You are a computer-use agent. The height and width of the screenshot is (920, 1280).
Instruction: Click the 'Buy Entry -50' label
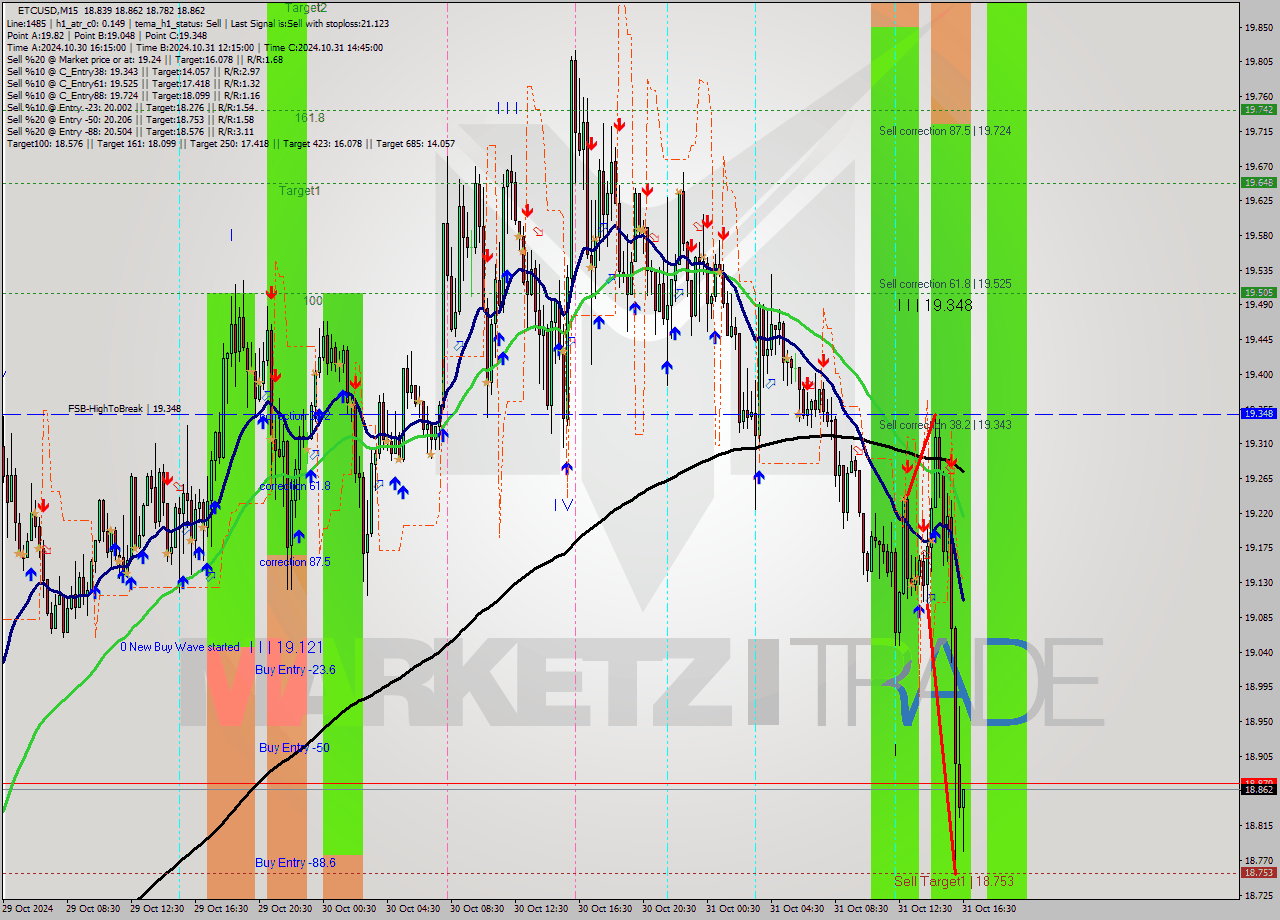click(x=294, y=748)
